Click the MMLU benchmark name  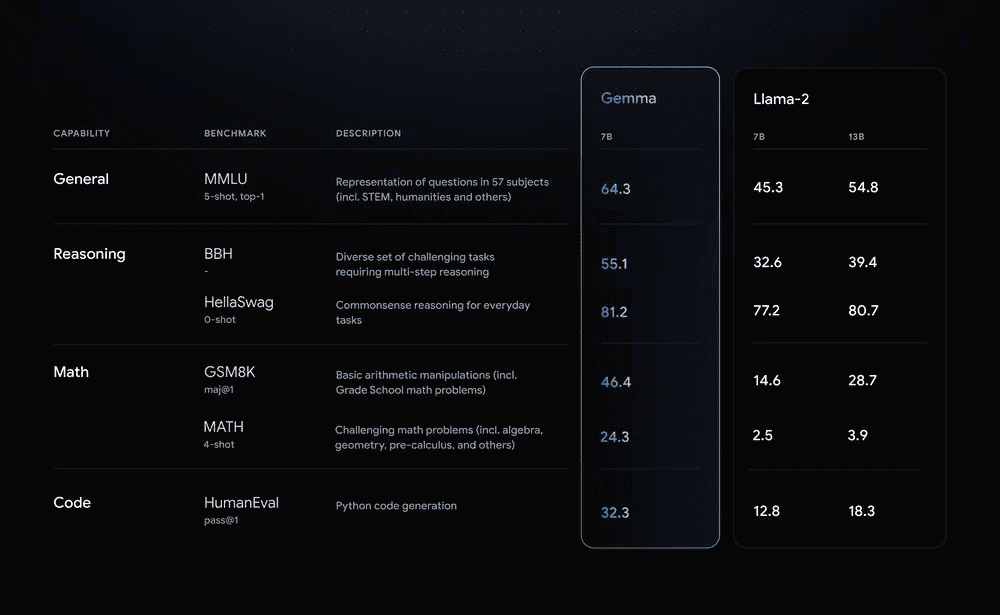tap(226, 179)
